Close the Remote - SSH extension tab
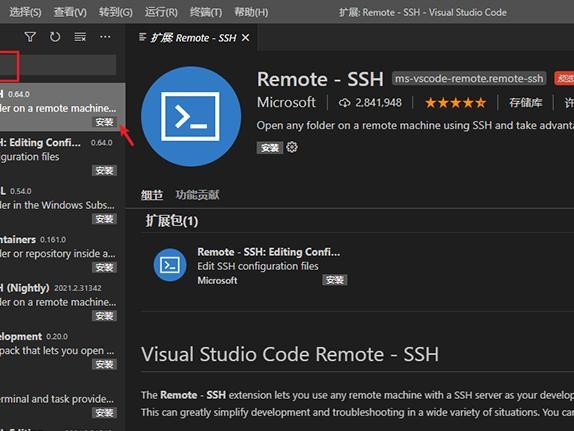Viewport: 574px width, 431px height. point(246,38)
